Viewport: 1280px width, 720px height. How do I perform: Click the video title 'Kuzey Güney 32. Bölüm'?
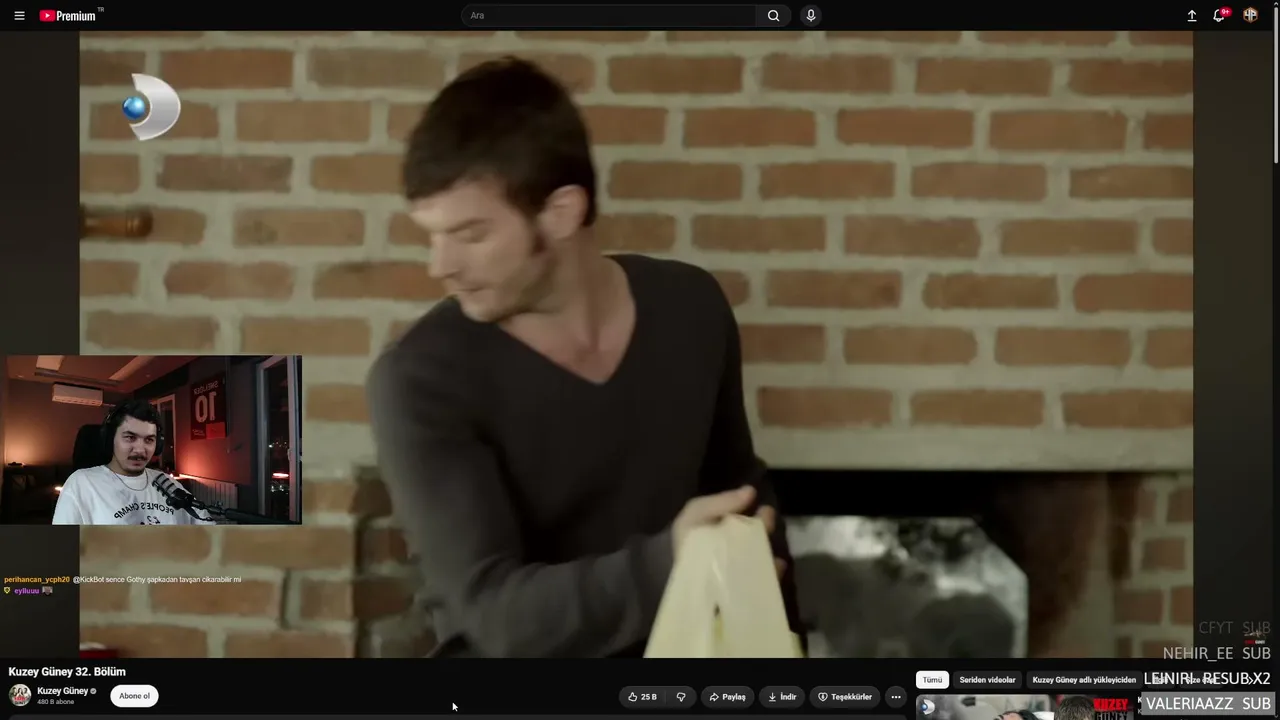(67, 672)
